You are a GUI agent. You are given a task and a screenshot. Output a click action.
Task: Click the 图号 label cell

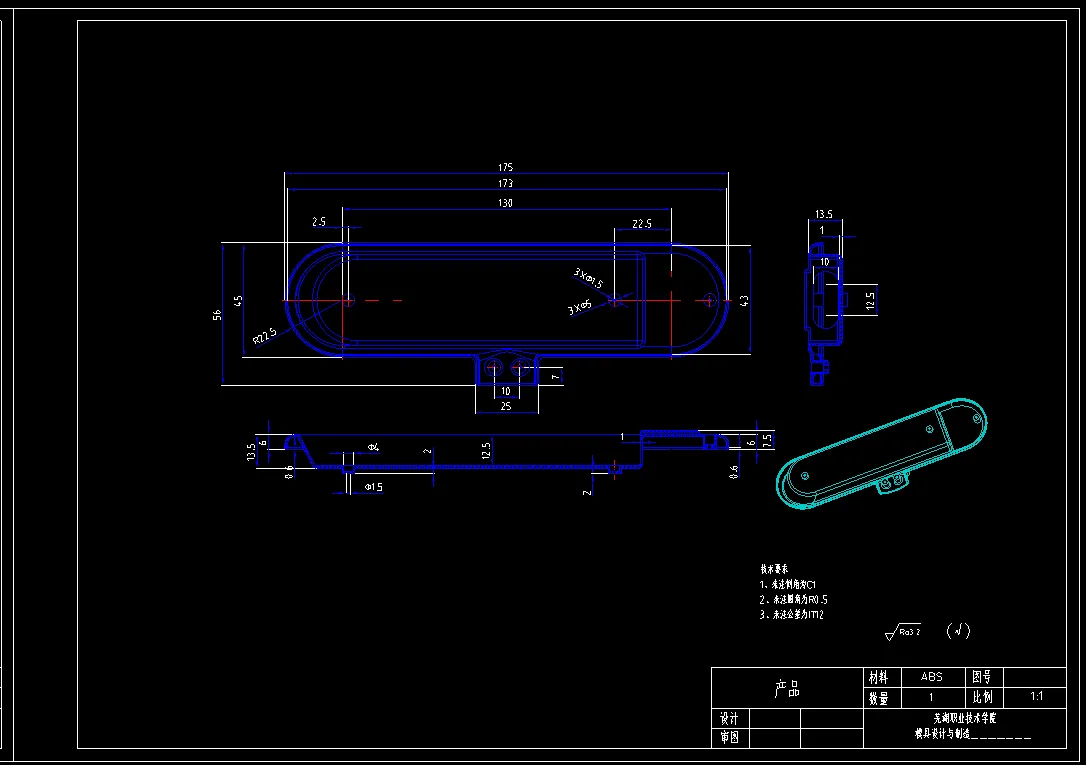983,677
